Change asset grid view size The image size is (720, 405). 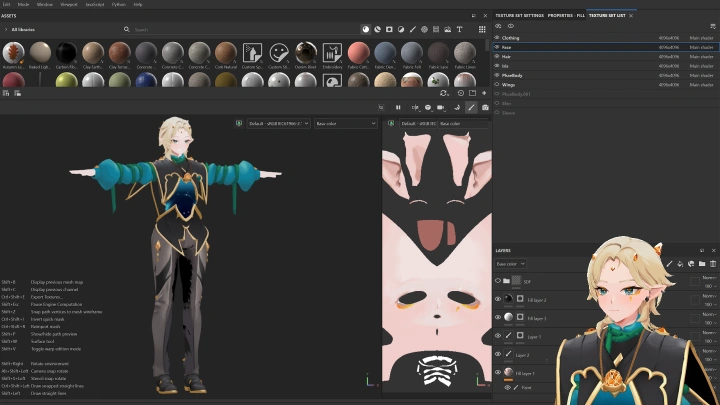coord(482,29)
